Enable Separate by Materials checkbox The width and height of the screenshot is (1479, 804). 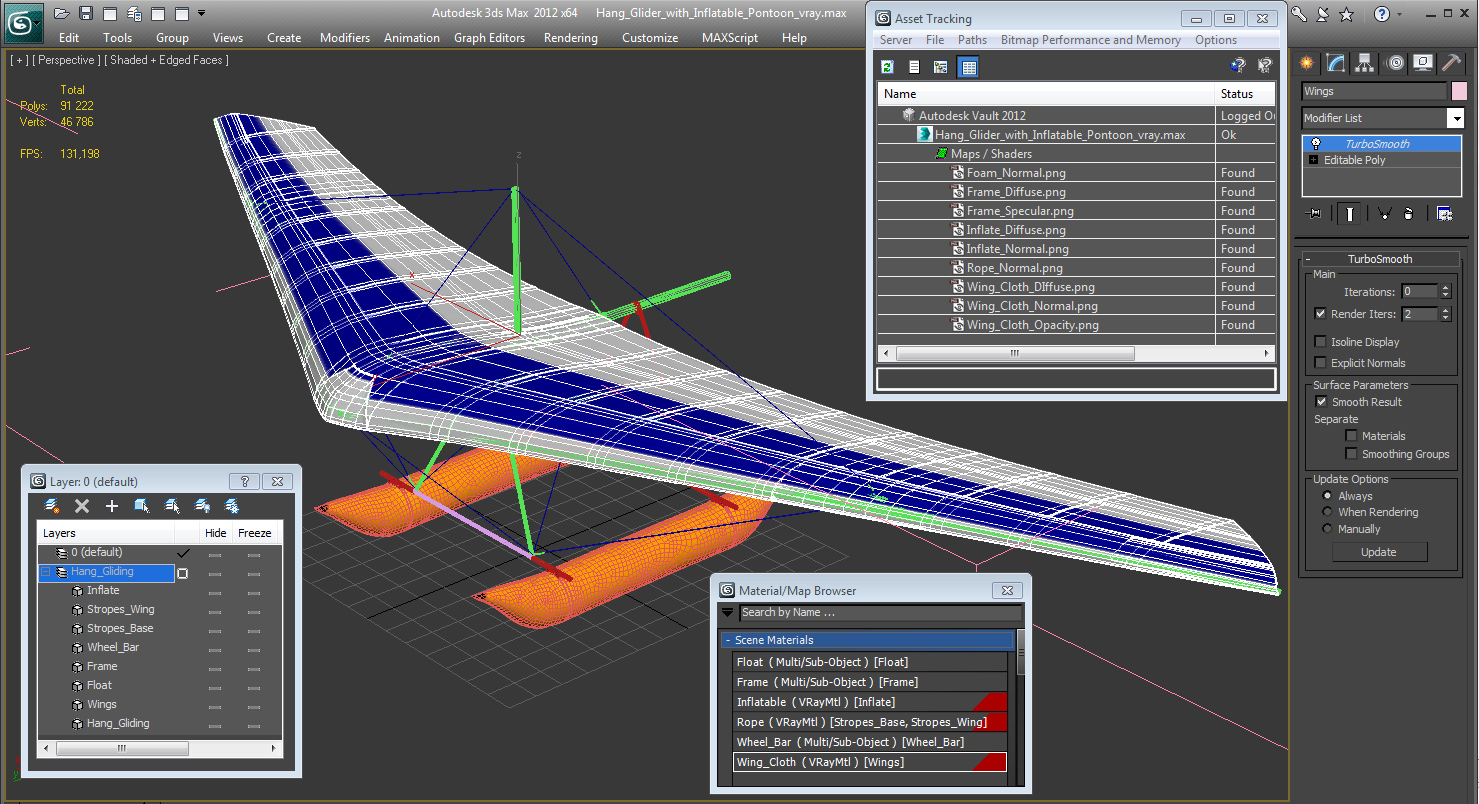tap(1351, 436)
